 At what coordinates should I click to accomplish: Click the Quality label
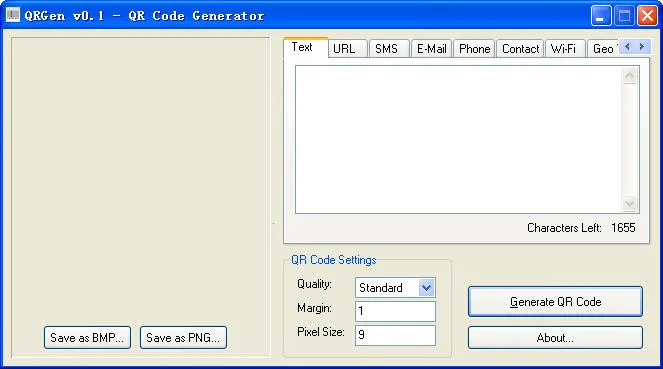click(x=314, y=284)
